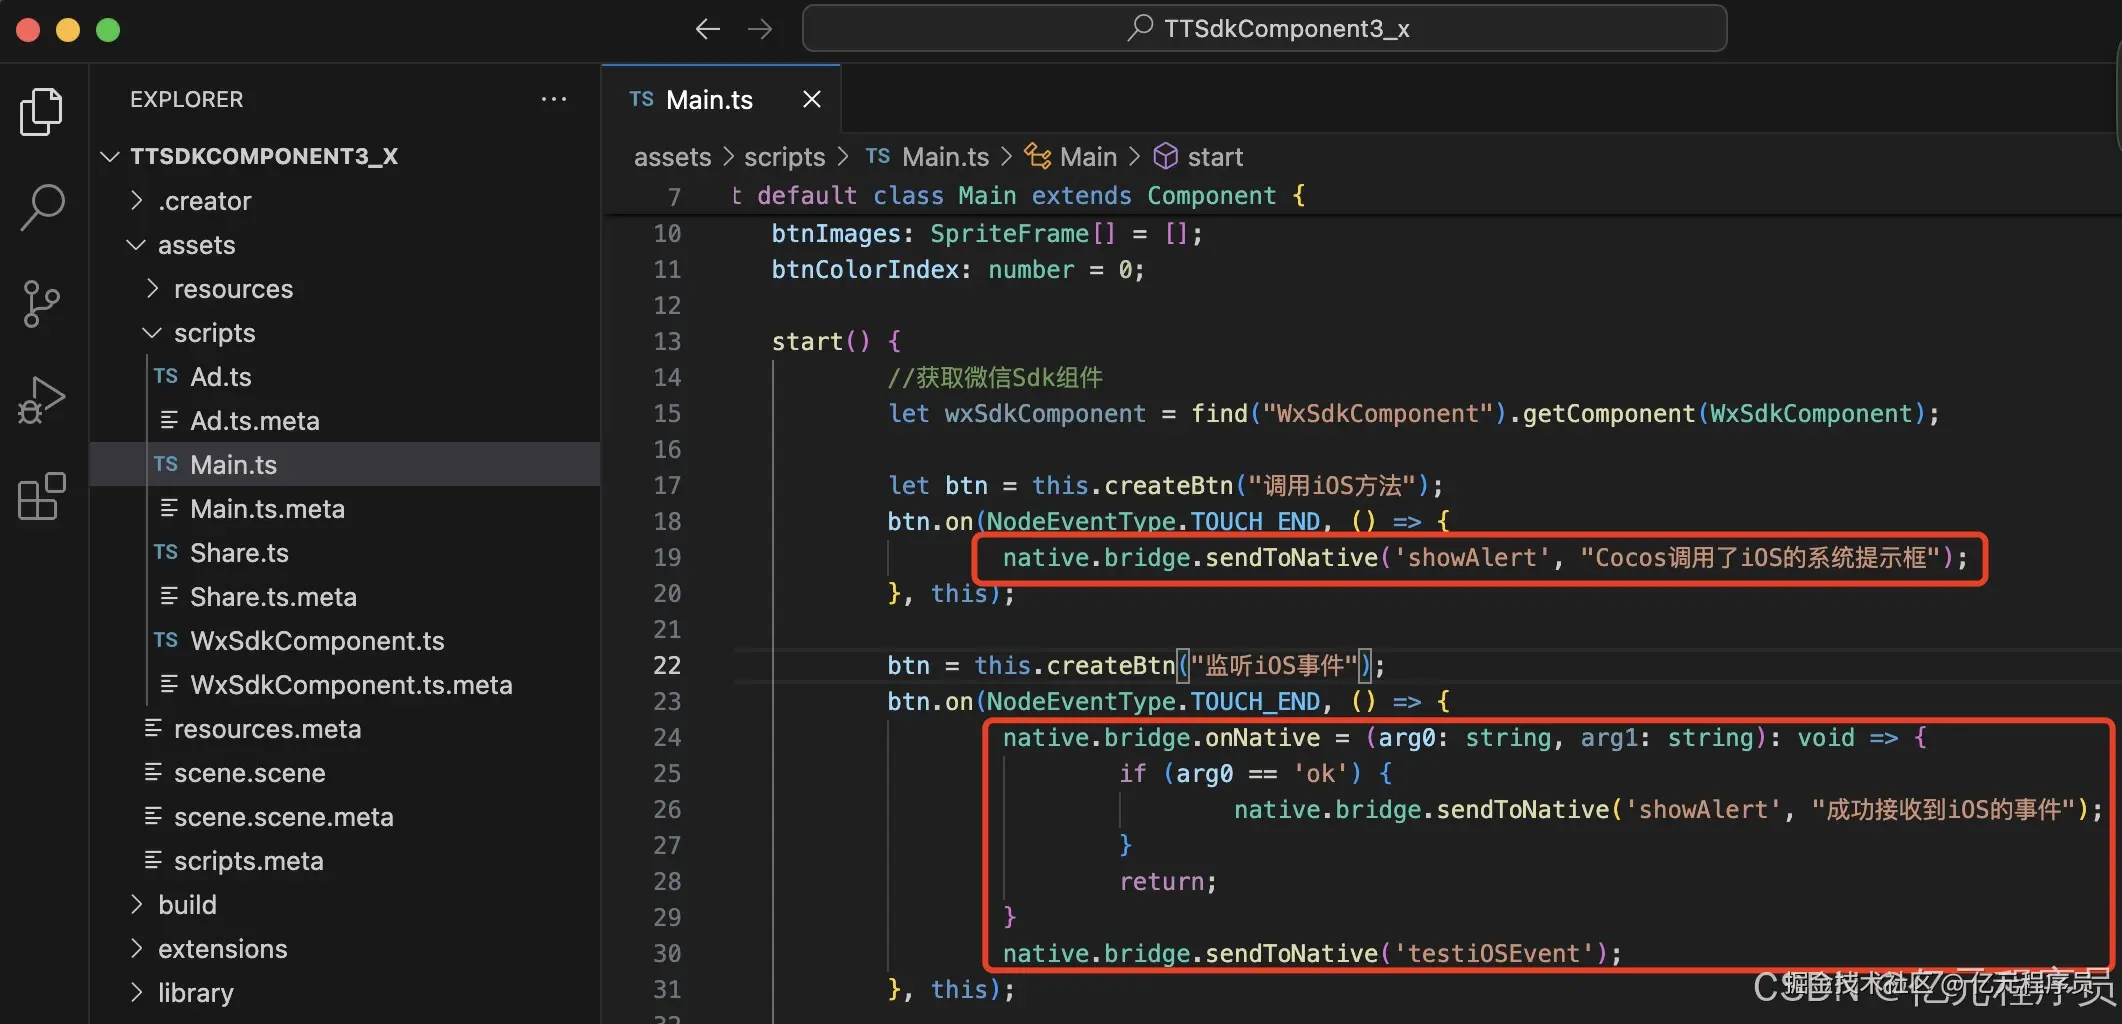Go back using the left arrow
2122x1024 pixels.
707,29
